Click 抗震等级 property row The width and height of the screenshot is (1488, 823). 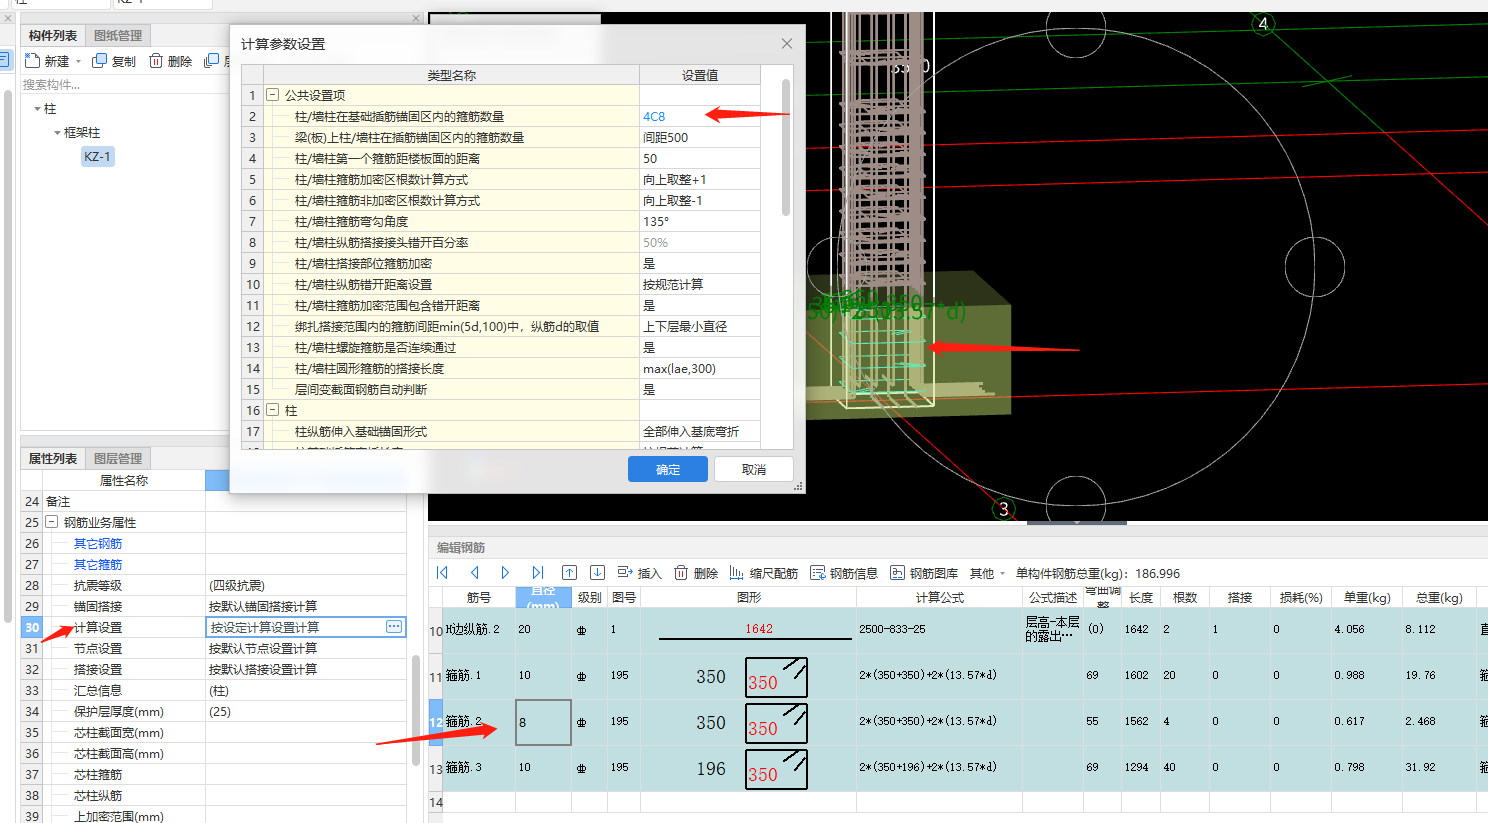214,585
